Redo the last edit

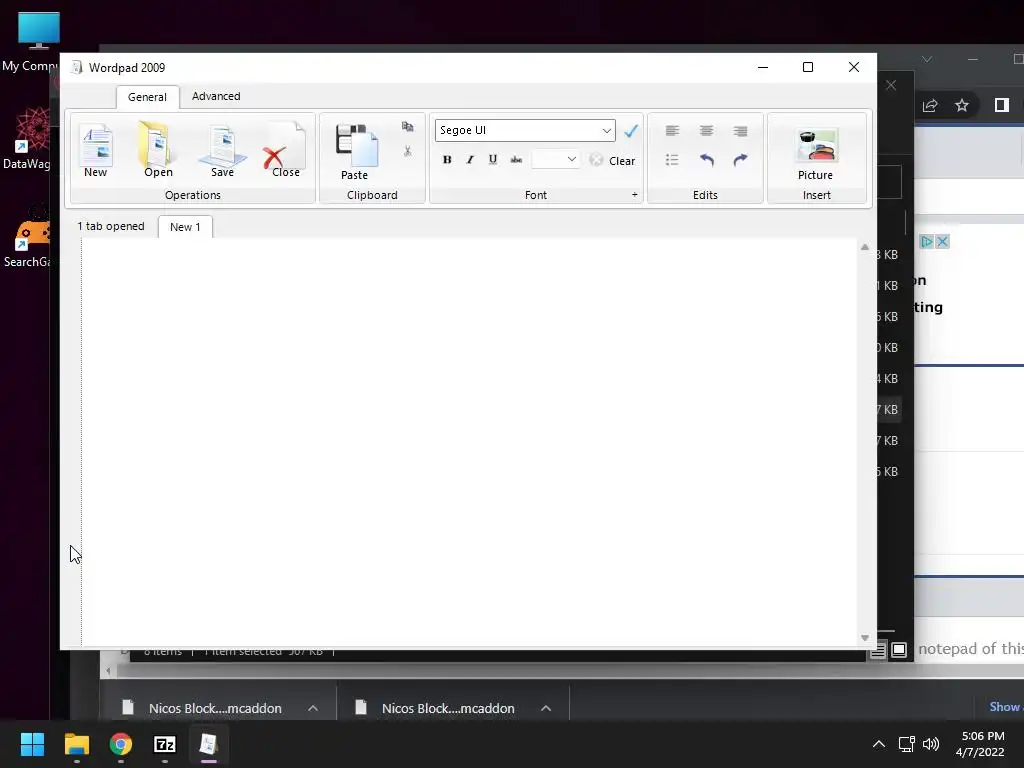pos(740,160)
